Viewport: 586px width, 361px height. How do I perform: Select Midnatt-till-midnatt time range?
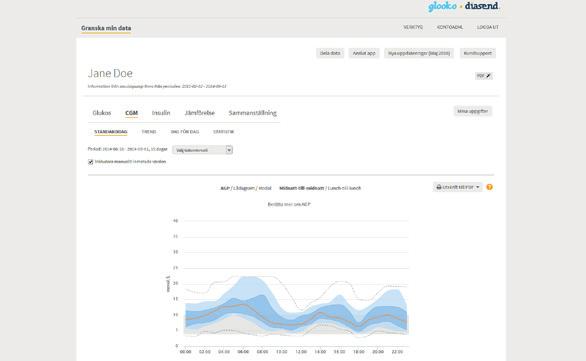coord(302,188)
